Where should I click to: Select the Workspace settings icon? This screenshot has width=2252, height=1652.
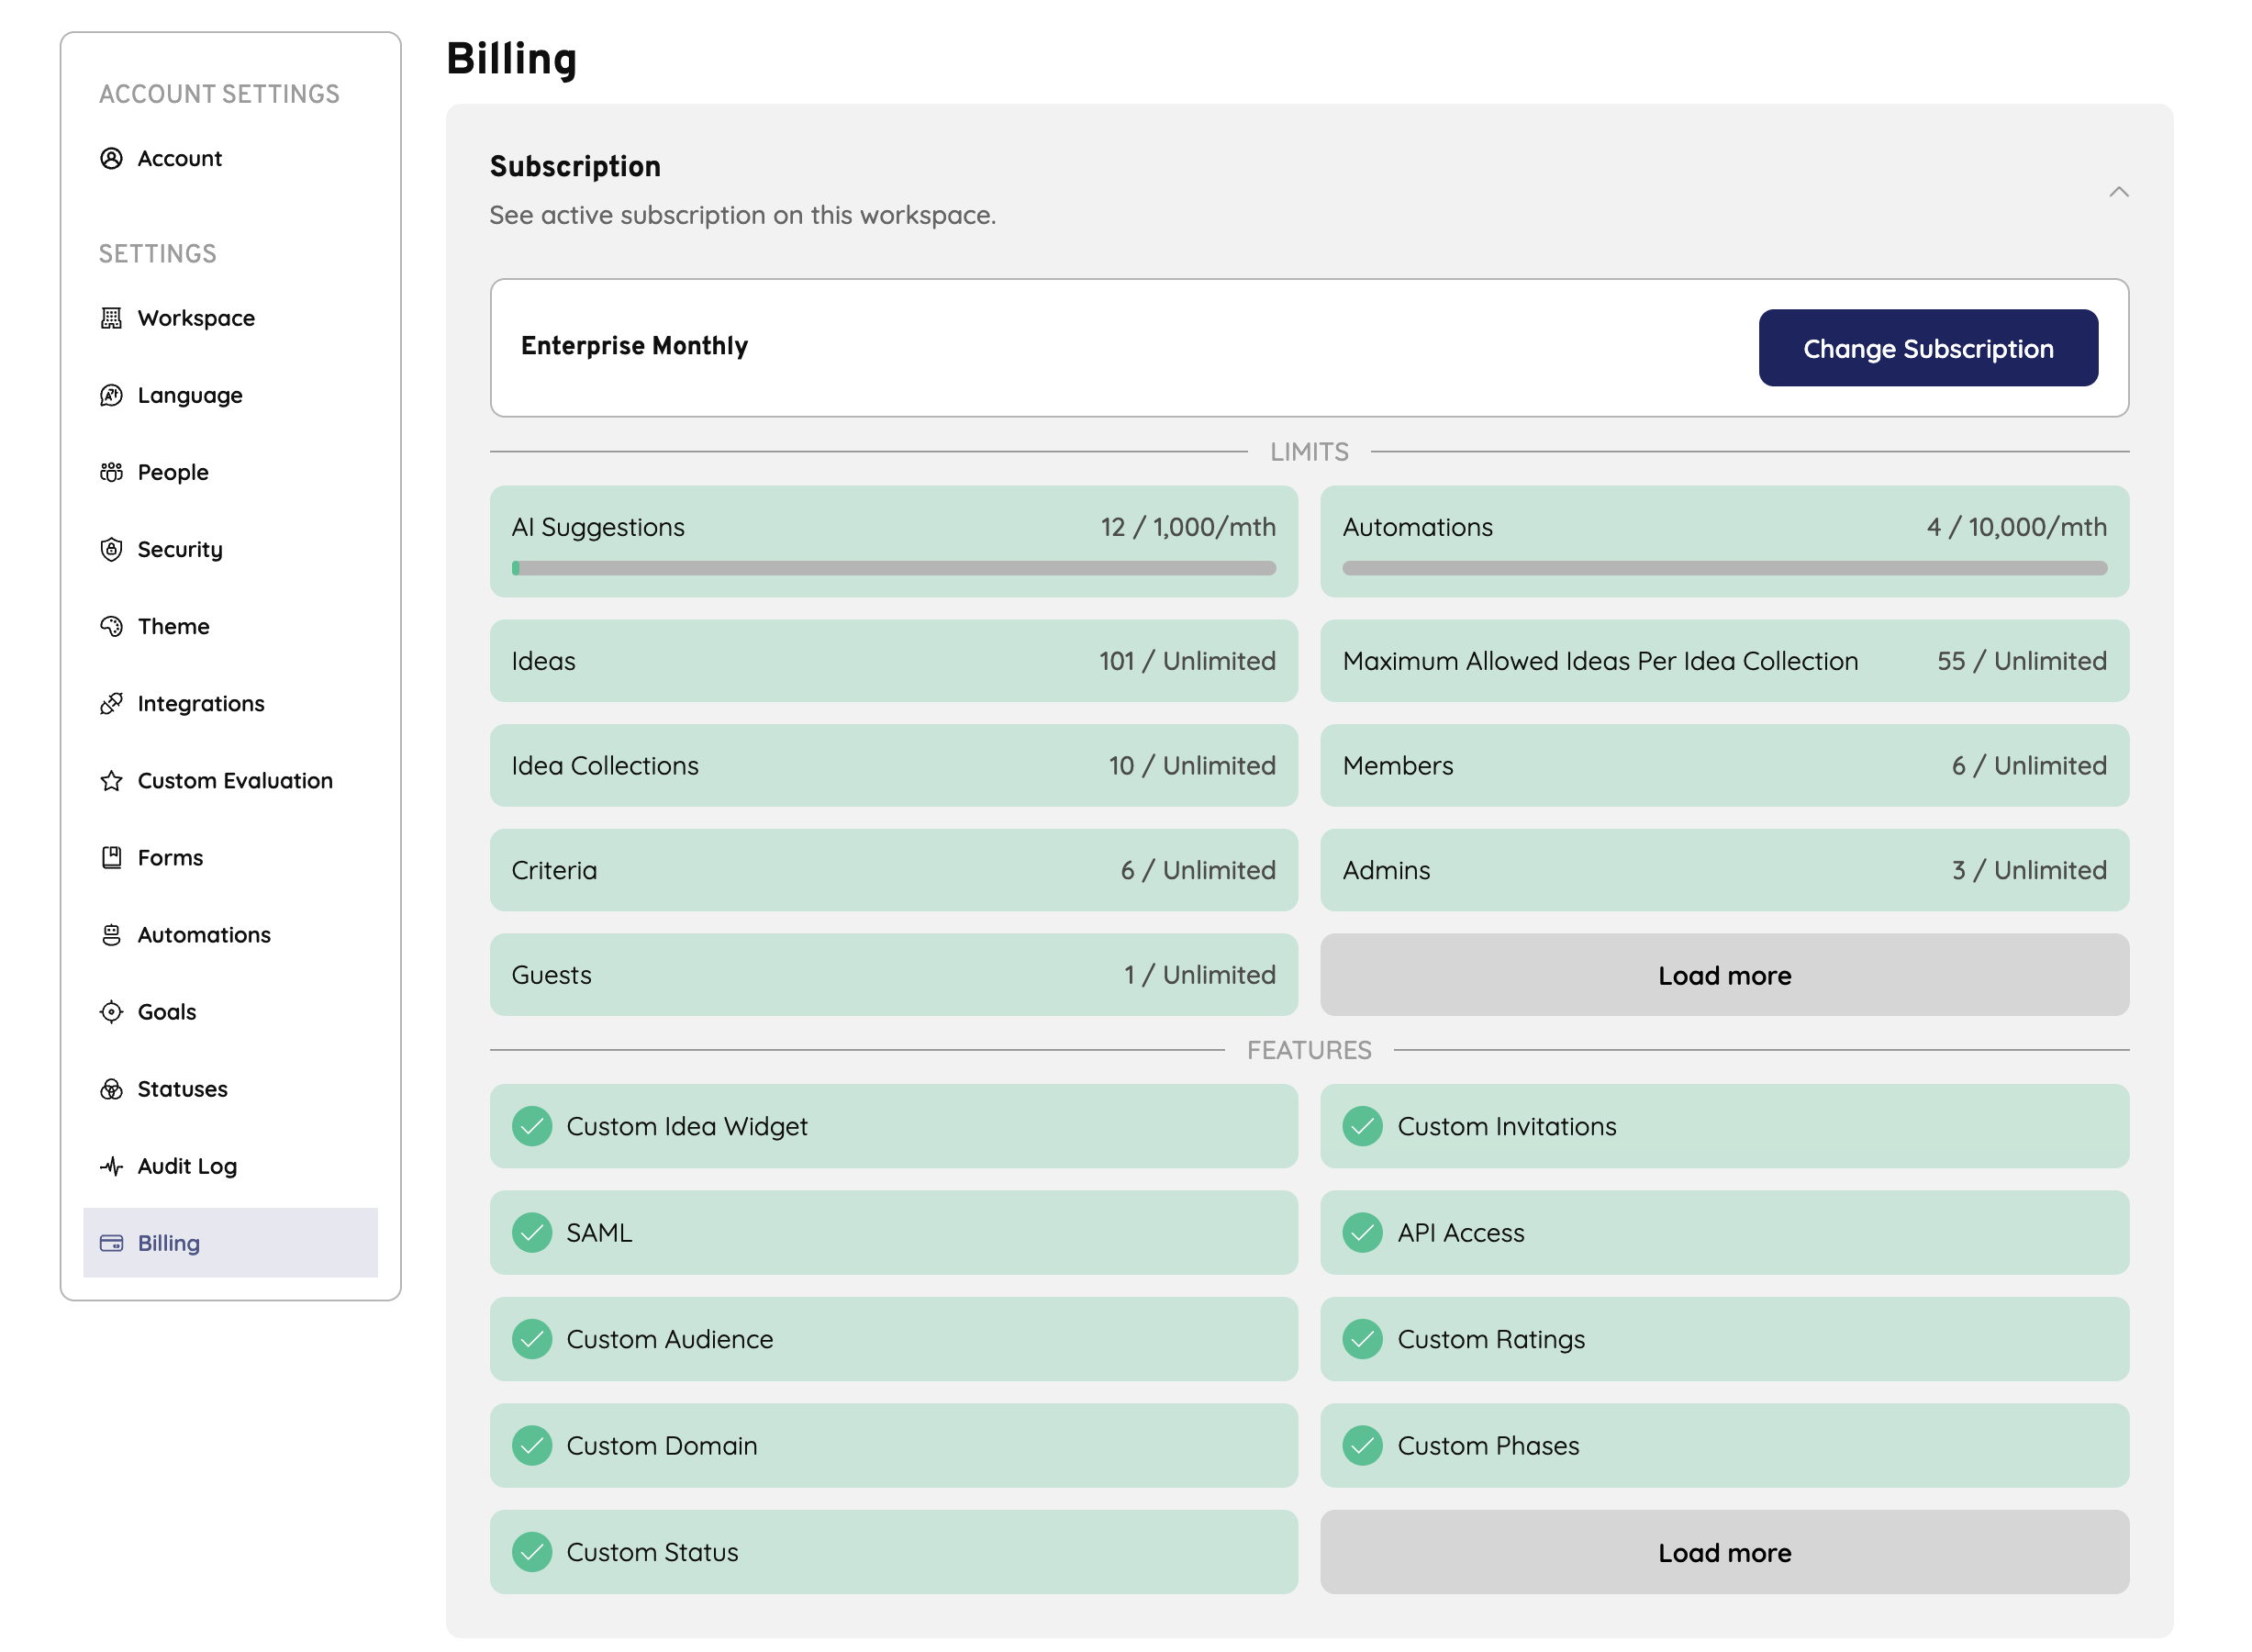point(112,317)
